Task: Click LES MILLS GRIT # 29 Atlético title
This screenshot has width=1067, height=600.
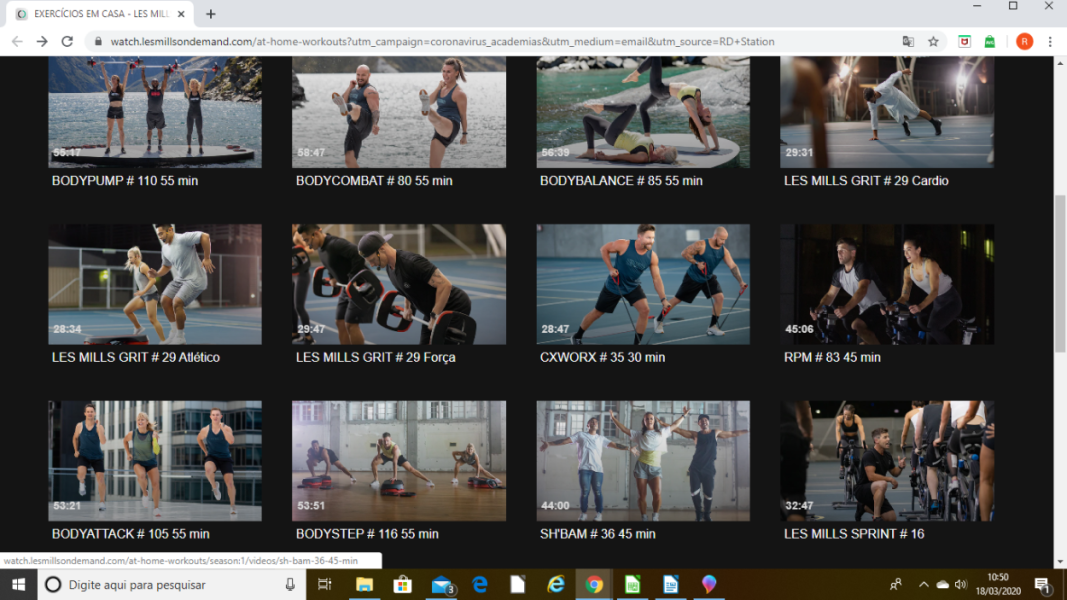Action: [135, 357]
